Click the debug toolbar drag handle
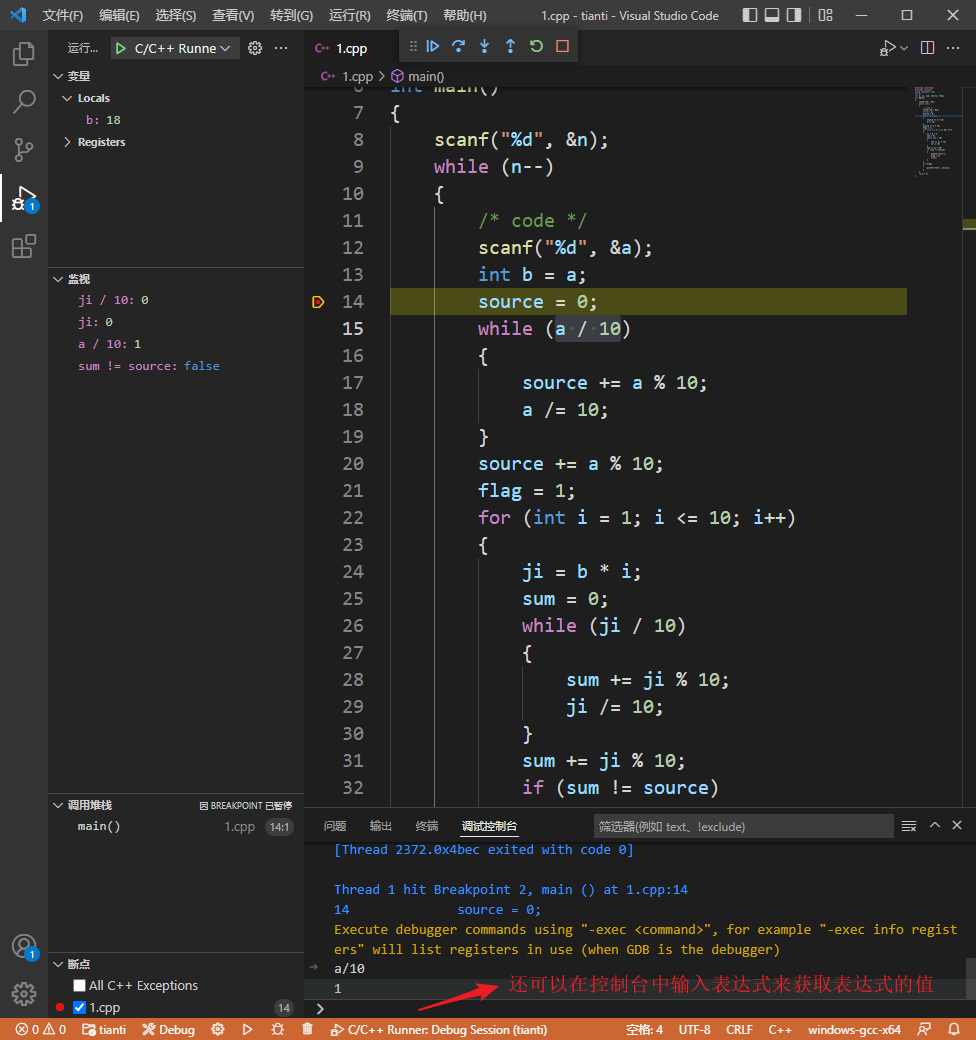Viewport: 976px width, 1040px height. (413, 46)
